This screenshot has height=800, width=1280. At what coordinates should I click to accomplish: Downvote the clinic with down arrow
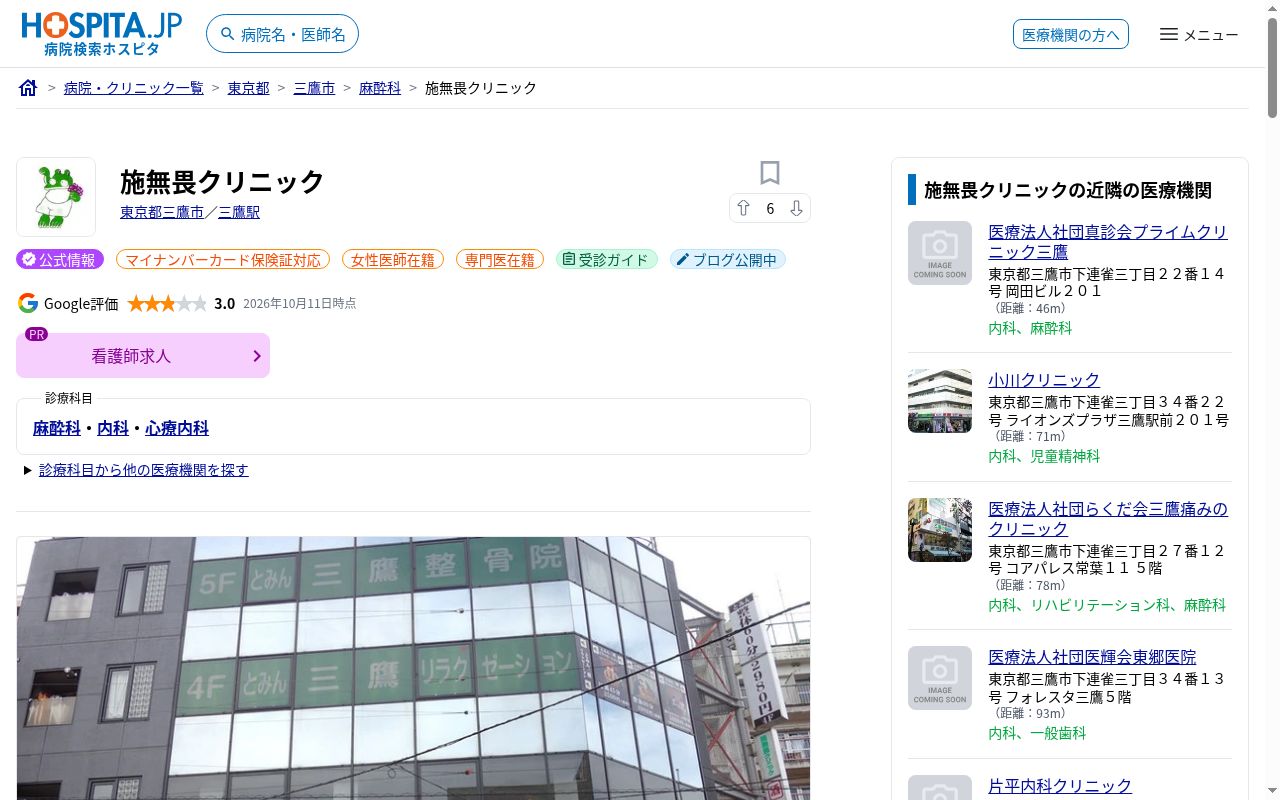coord(796,208)
